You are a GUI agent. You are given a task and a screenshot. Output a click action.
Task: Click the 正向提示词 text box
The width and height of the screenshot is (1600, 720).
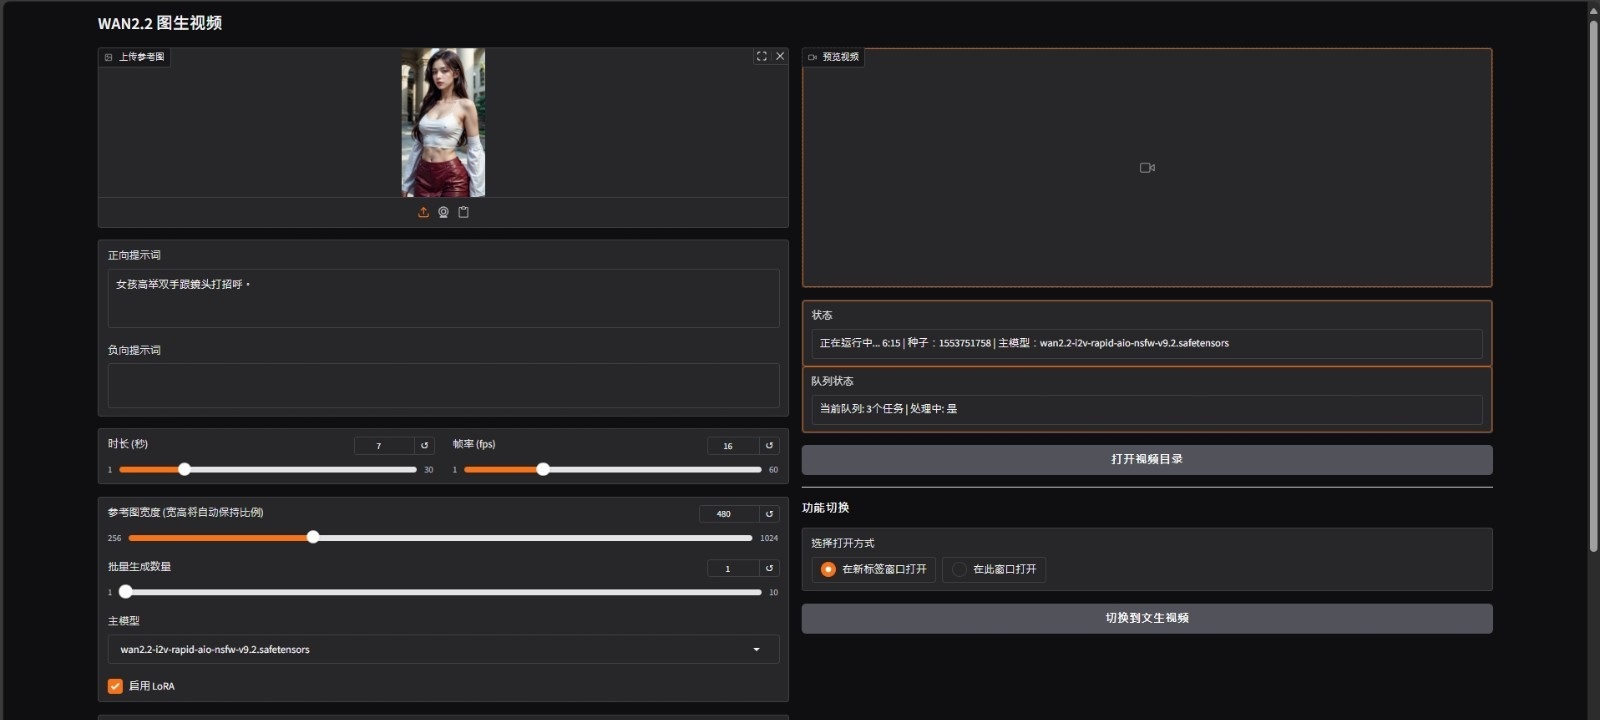pos(443,298)
